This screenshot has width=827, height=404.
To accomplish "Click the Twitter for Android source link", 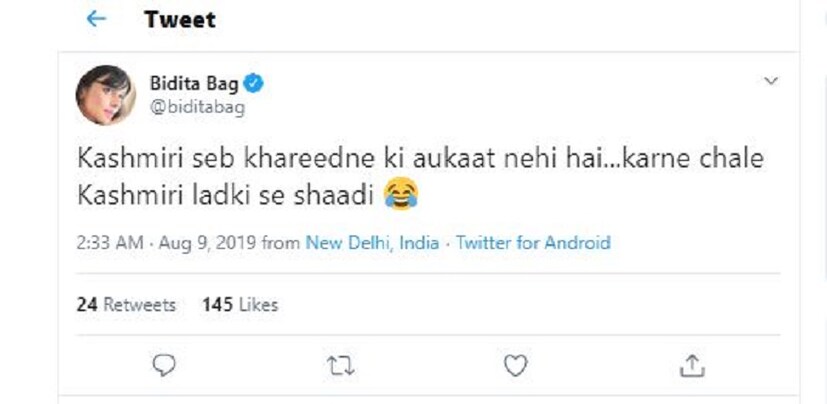I will [x=533, y=243].
